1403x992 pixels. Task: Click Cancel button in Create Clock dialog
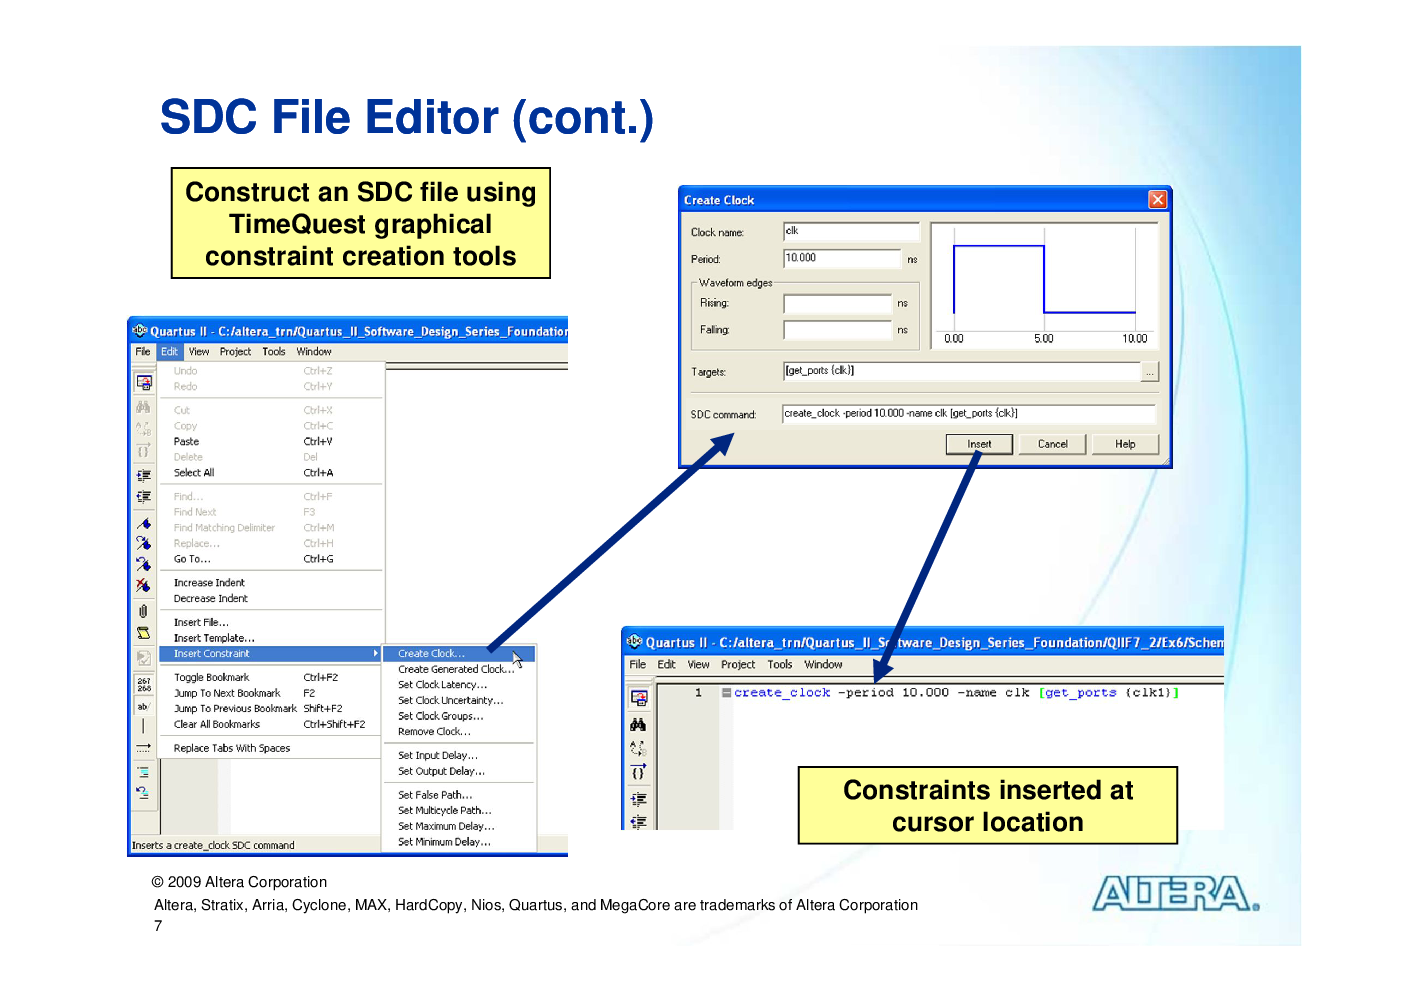tap(1052, 444)
